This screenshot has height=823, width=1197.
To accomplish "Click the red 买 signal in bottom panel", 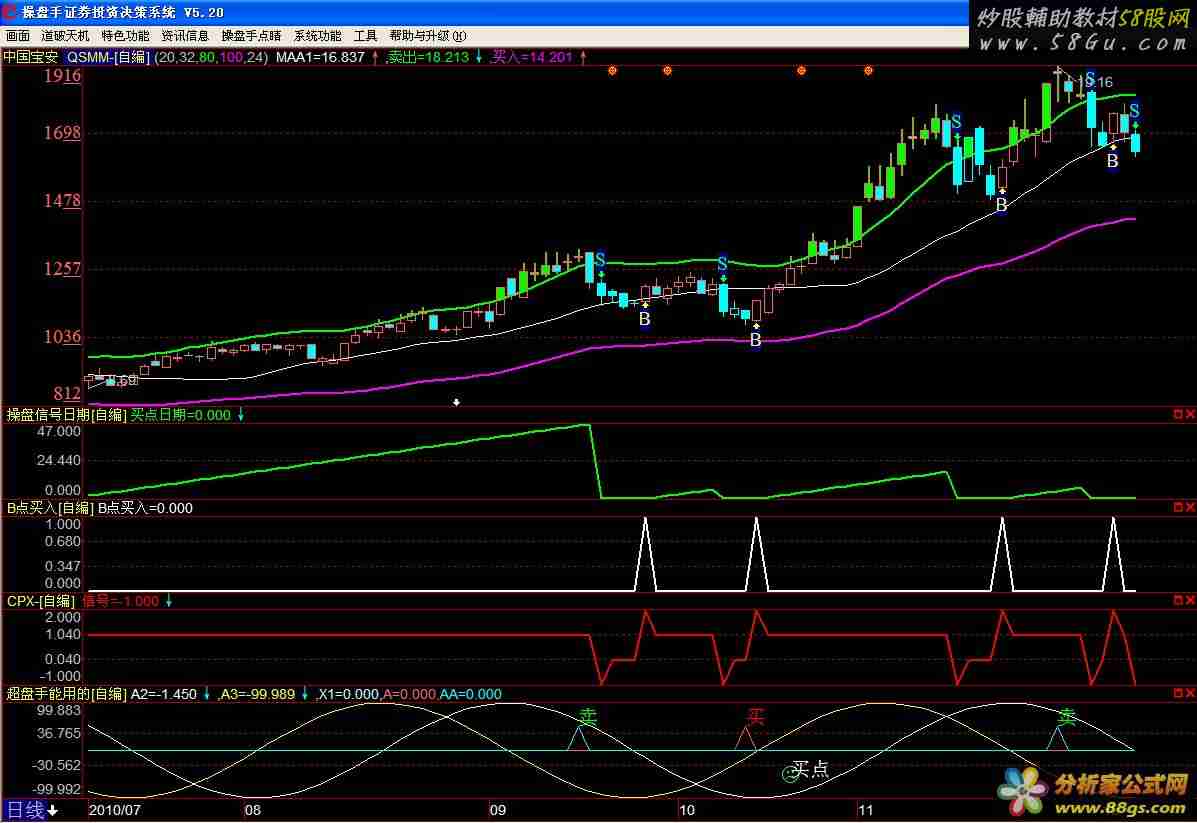I will pyautogui.click(x=755, y=715).
